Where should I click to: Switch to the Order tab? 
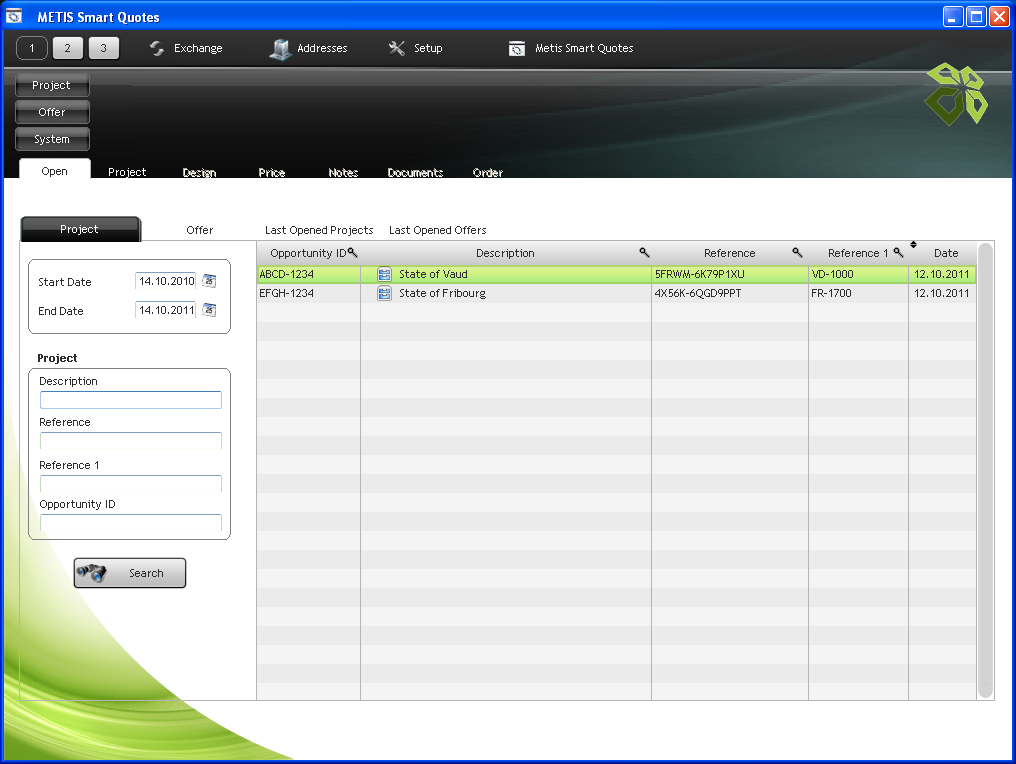coord(488,172)
